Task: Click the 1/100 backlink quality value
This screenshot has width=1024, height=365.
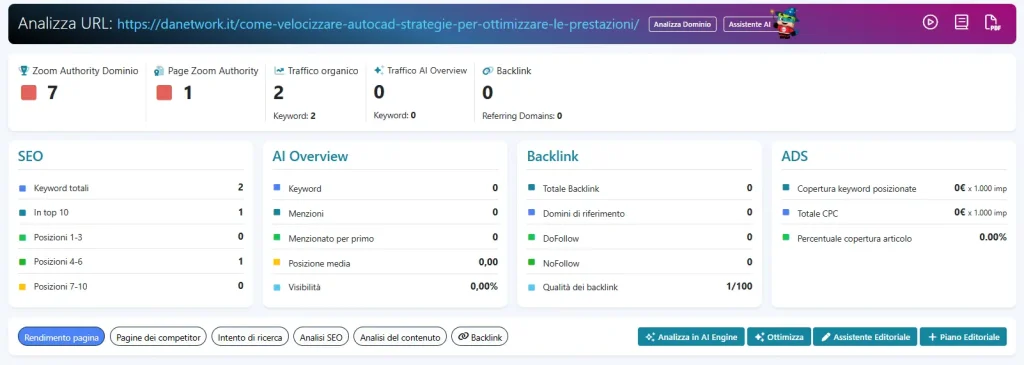Action: pos(739,287)
